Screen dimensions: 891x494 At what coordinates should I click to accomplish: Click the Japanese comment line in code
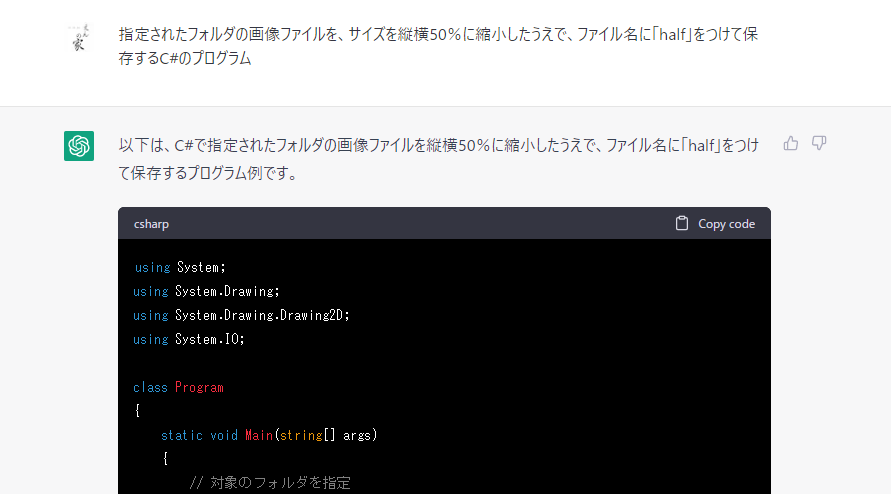[x=270, y=483]
